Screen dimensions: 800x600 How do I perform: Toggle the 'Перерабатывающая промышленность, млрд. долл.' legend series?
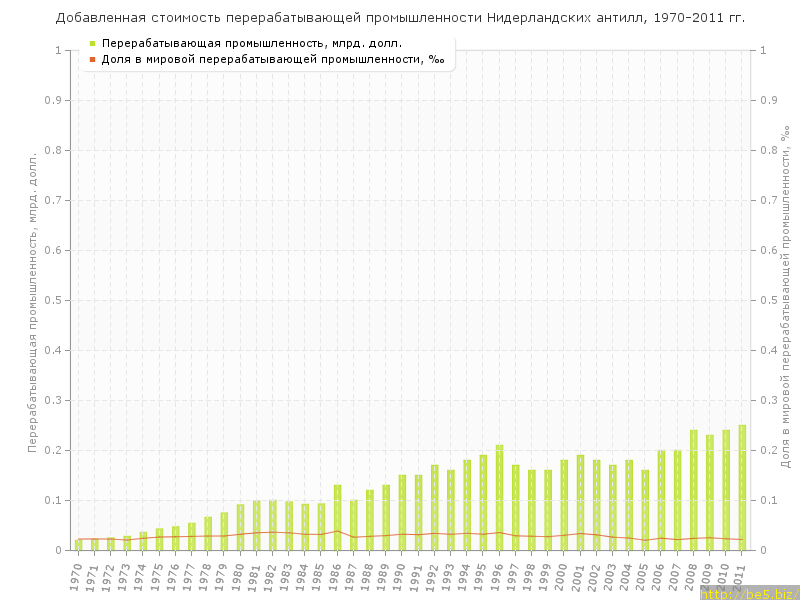pos(252,43)
